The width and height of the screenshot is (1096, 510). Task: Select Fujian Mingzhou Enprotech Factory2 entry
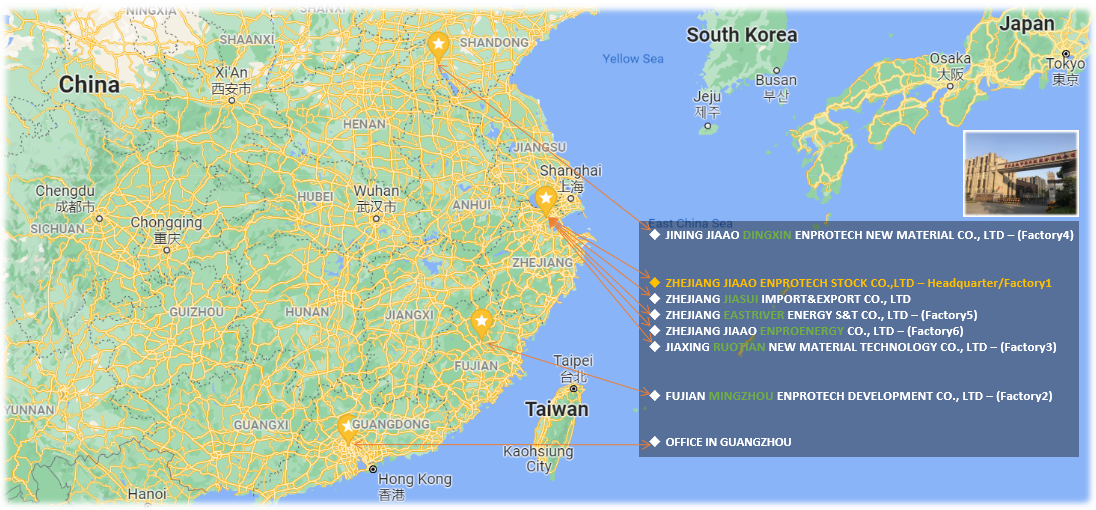pos(858,396)
